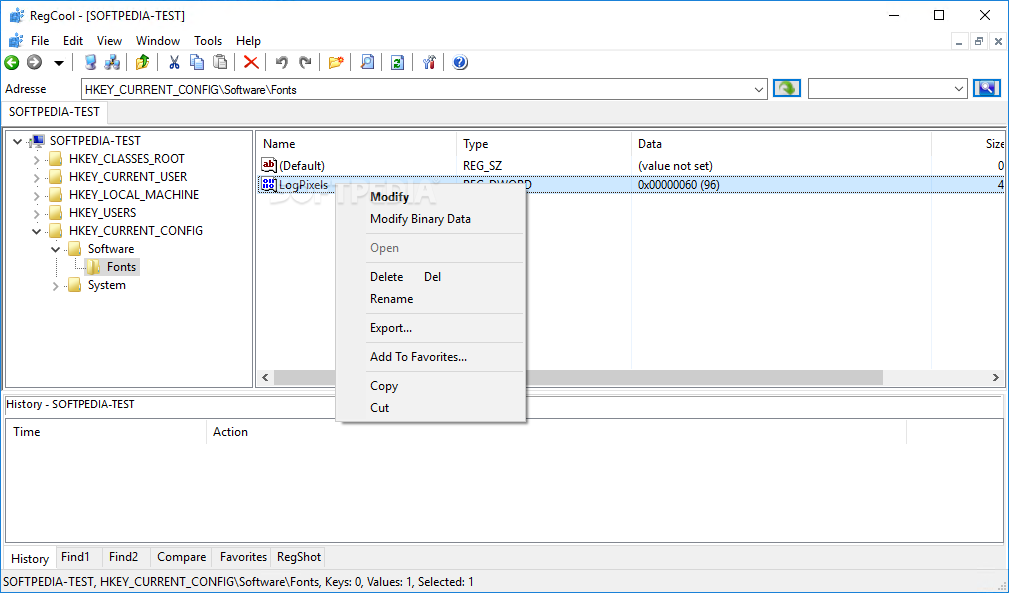Click the Redo toolbar icon
Viewport: 1009px width, 593px height.
pos(305,62)
